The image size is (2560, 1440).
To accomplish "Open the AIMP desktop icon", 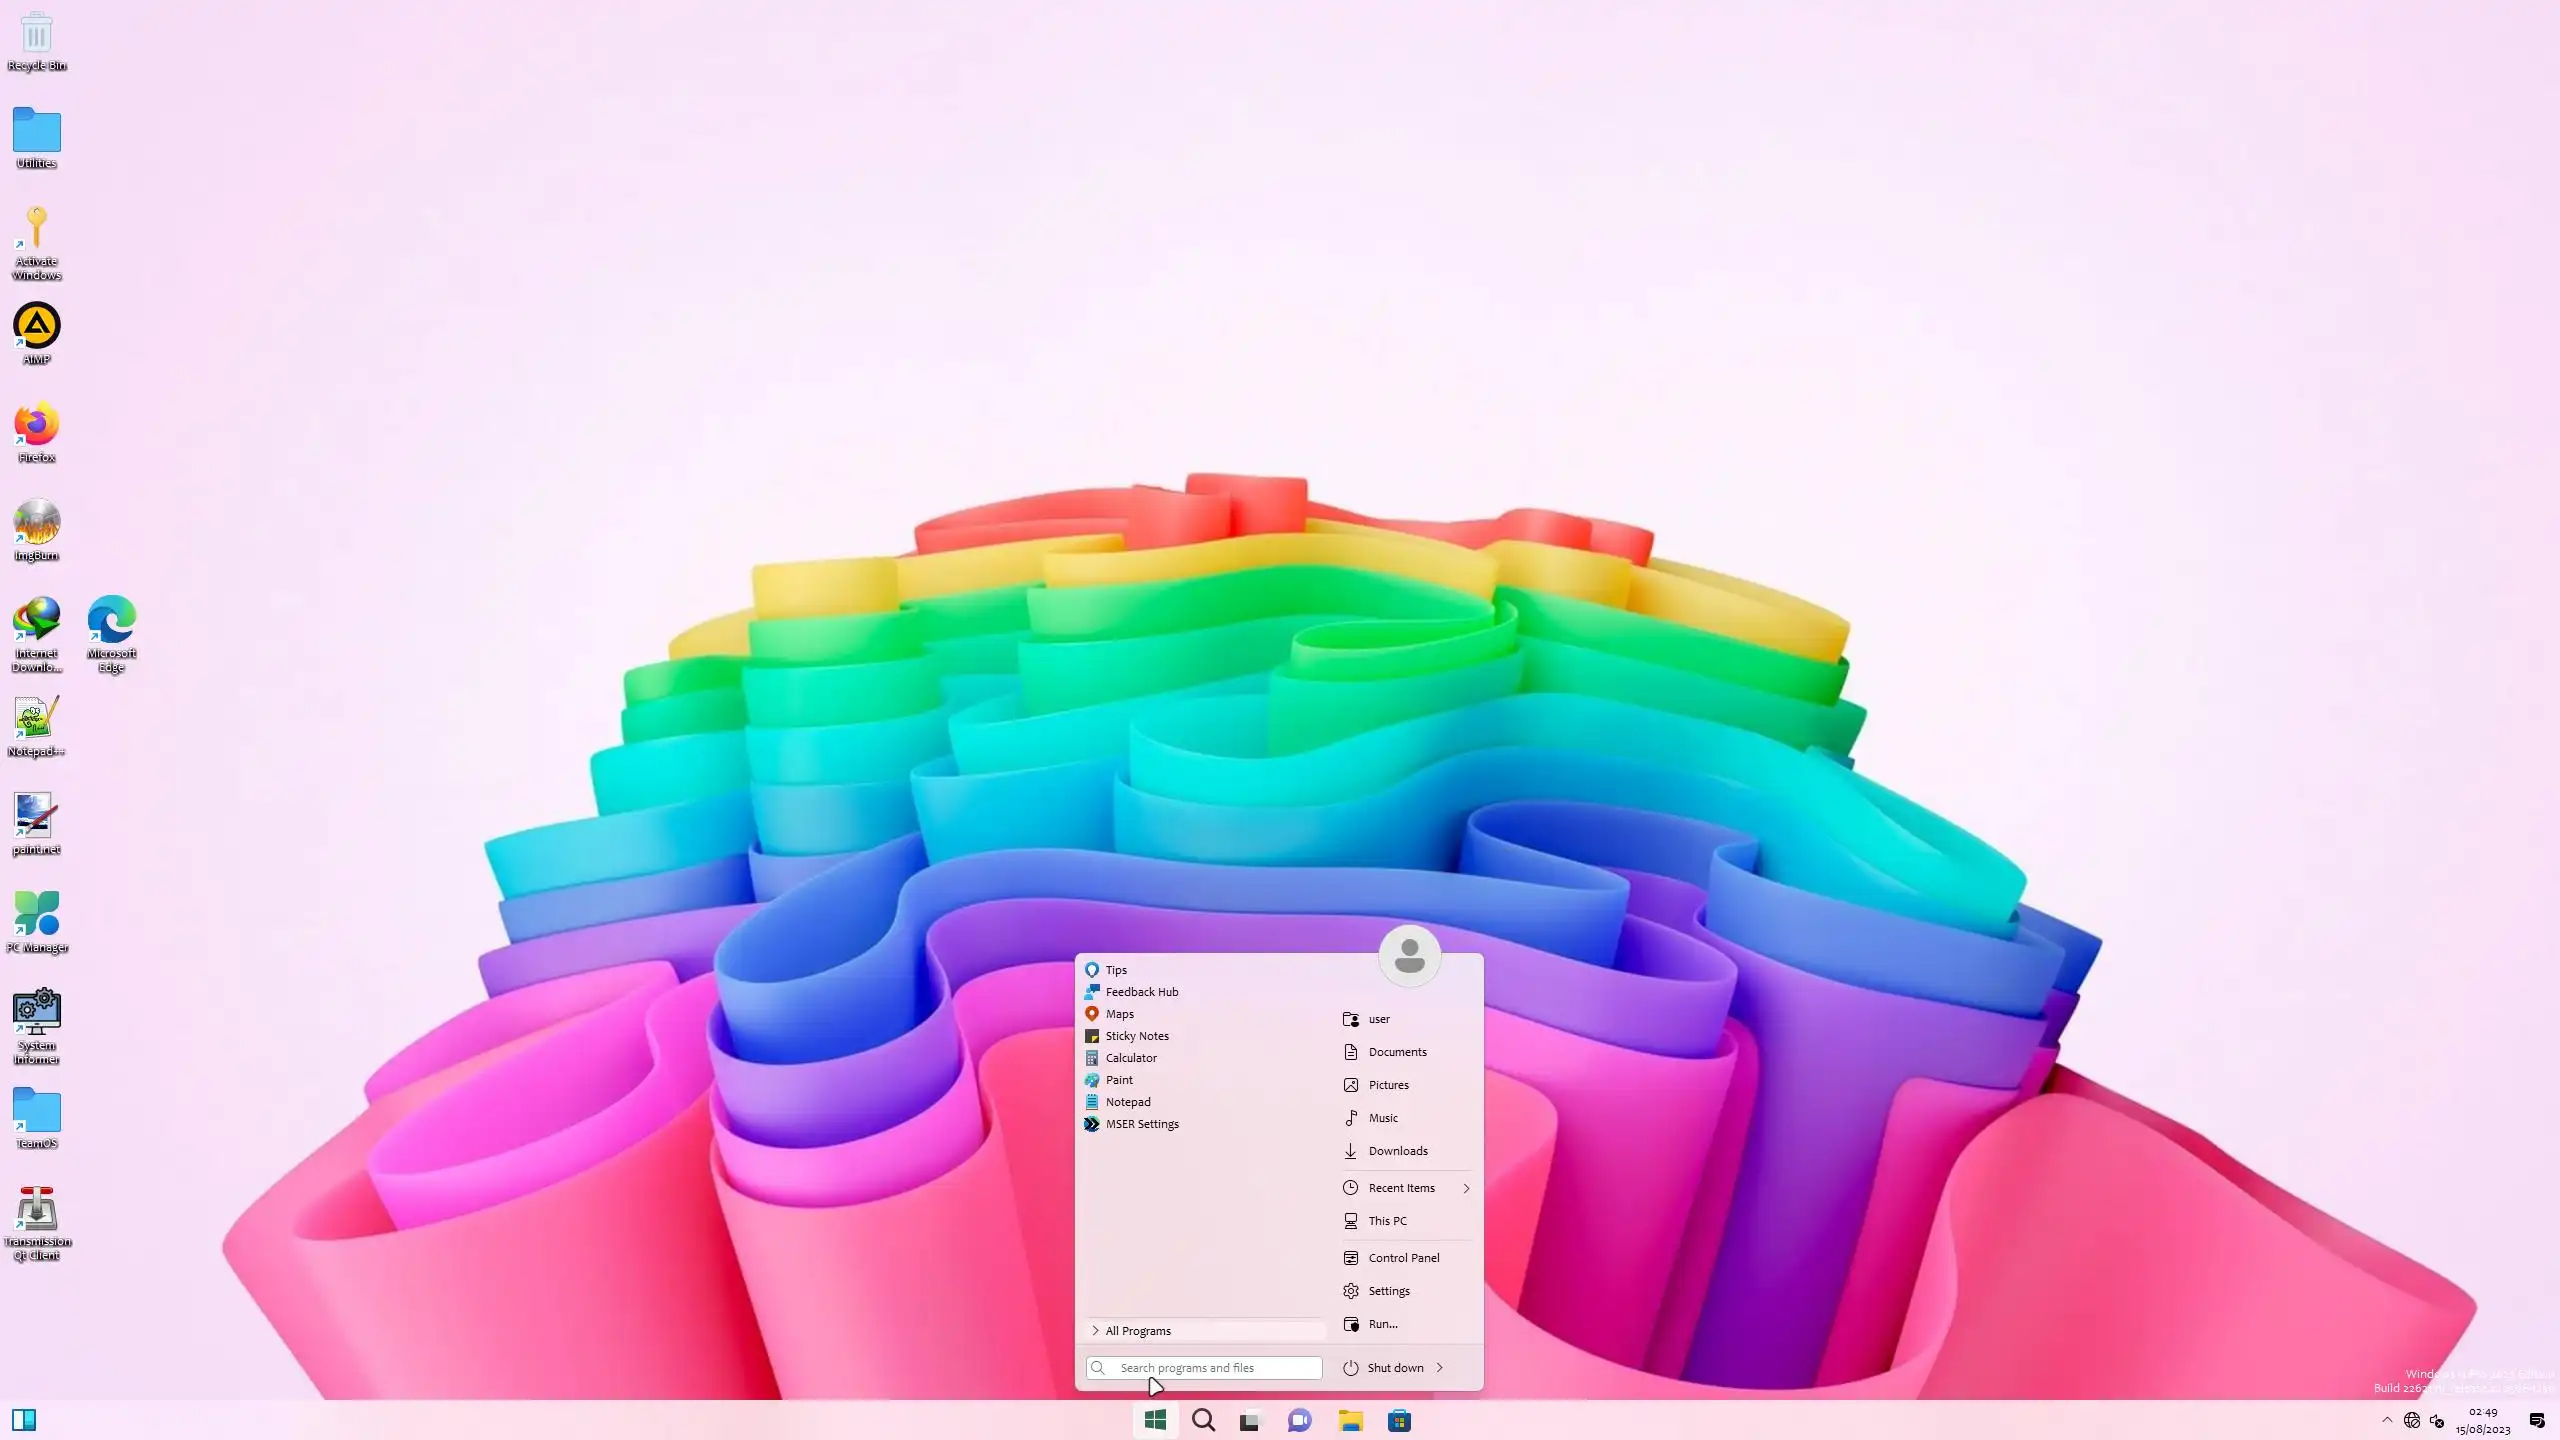I will click(37, 328).
